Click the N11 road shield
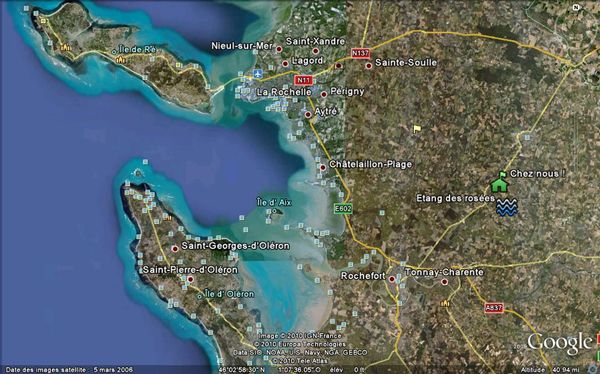600x374 pixels. click(x=303, y=80)
